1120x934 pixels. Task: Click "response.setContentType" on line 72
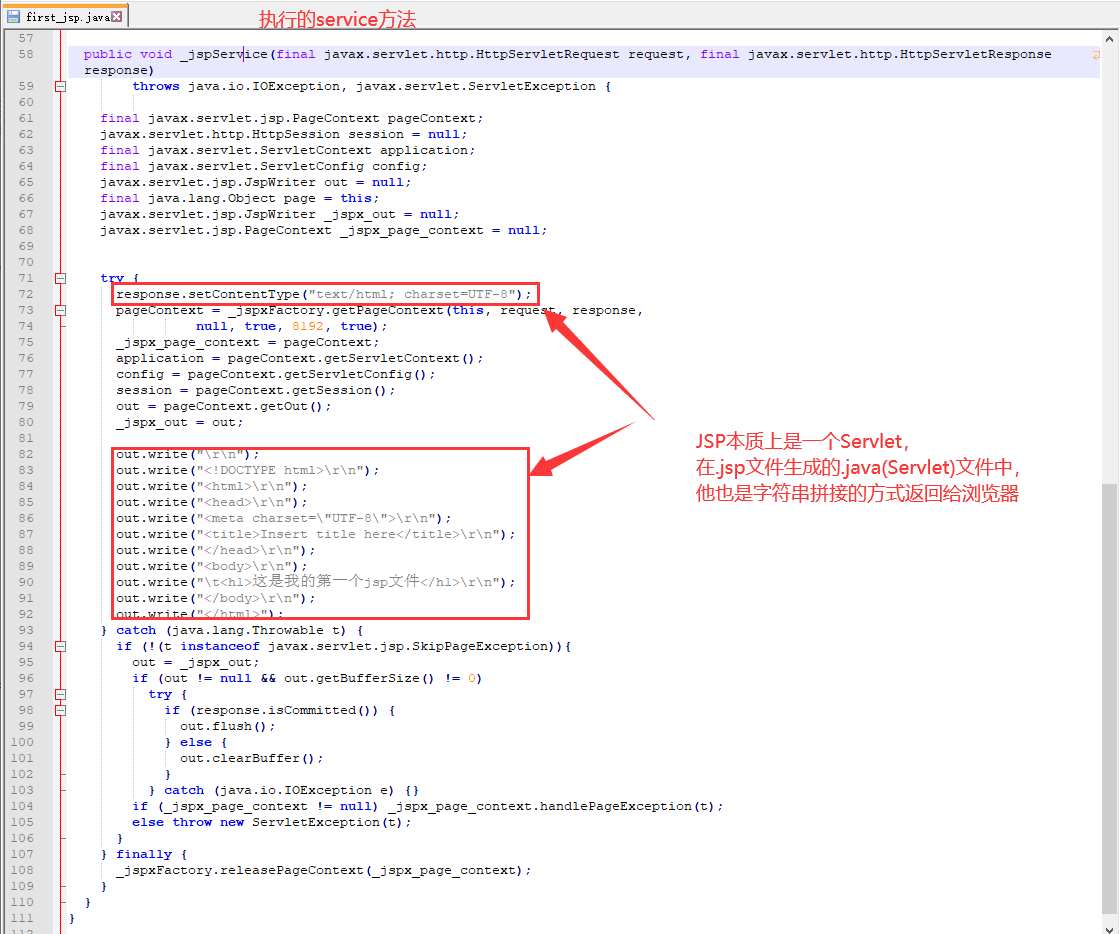(x=208, y=294)
